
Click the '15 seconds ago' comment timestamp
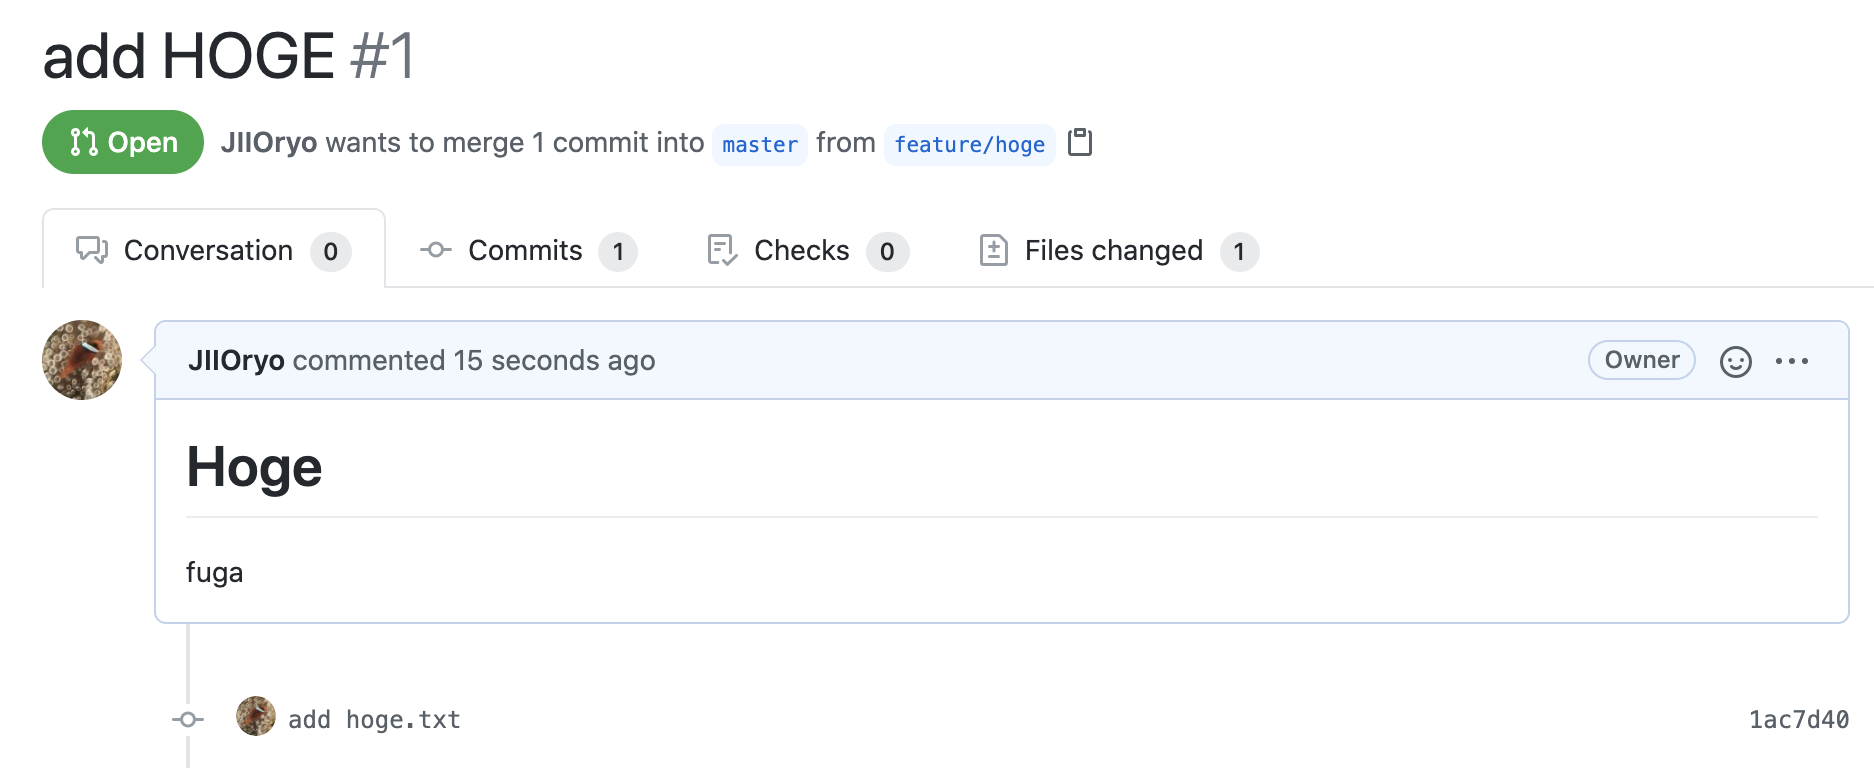click(x=554, y=361)
